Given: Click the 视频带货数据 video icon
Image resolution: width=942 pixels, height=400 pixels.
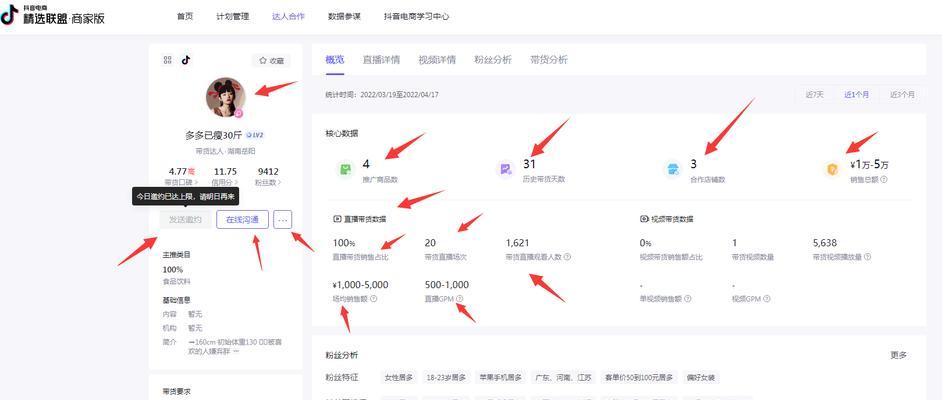Looking at the screenshot, I should click(644, 219).
